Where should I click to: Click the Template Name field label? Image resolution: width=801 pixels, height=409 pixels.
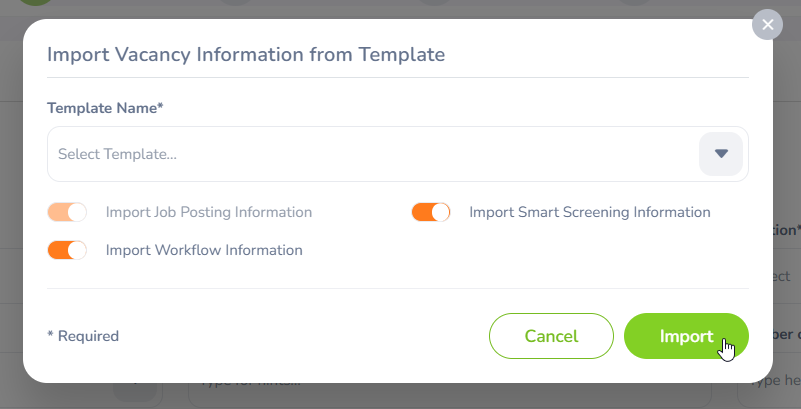[x=105, y=108]
